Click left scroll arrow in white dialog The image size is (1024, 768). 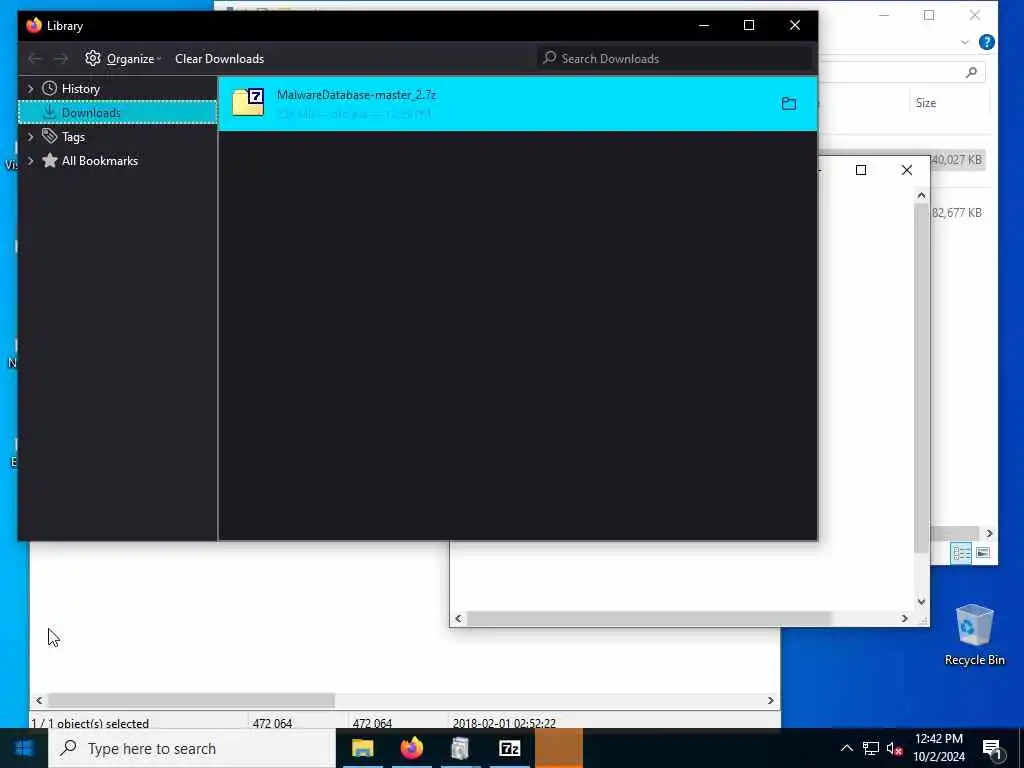458,618
